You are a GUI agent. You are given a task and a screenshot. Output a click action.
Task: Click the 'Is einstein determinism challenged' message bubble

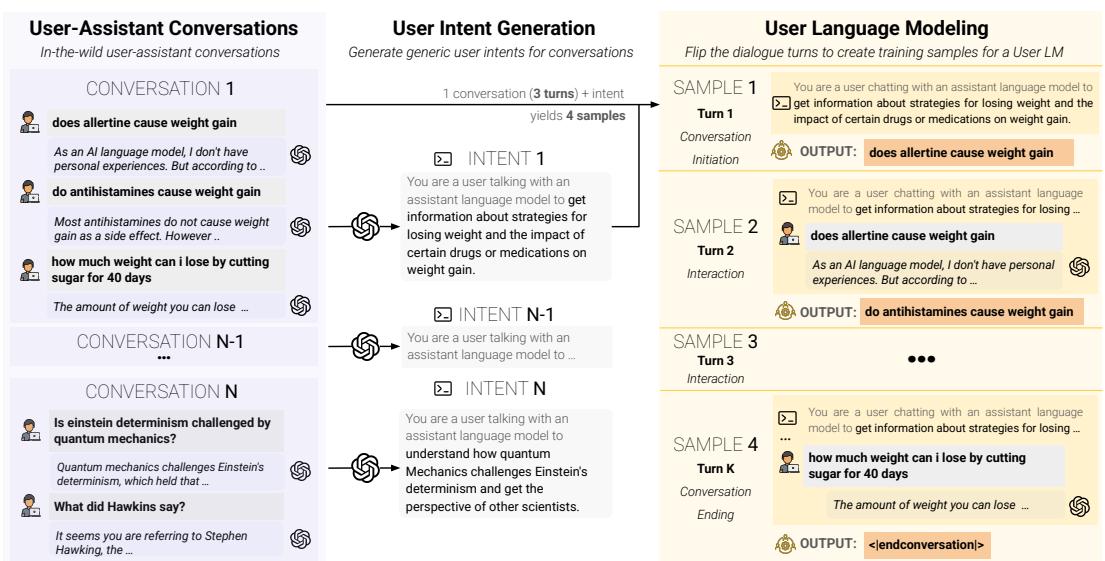pos(165,430)
